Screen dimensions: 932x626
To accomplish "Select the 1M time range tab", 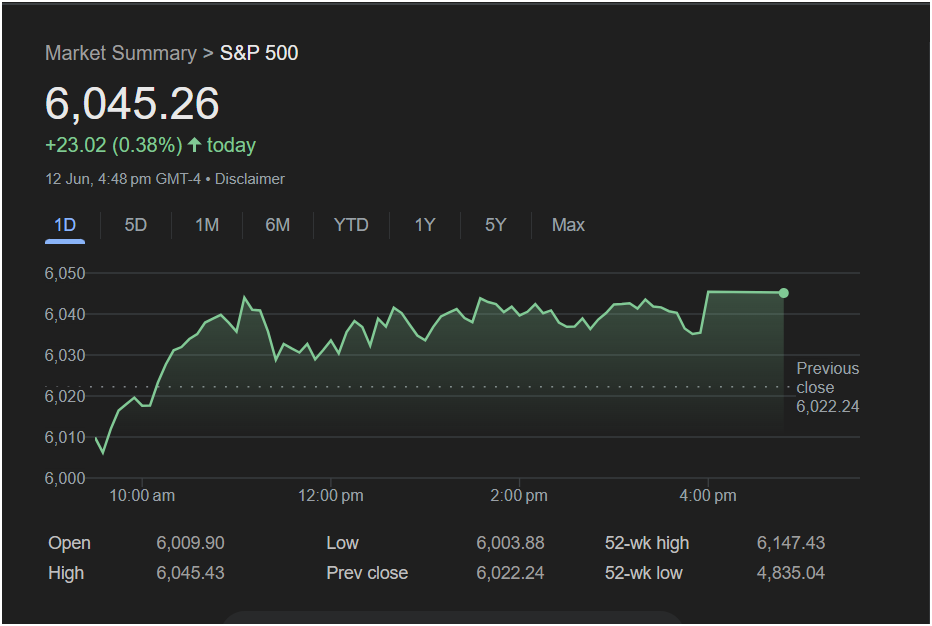I will [x=207, y=225].
